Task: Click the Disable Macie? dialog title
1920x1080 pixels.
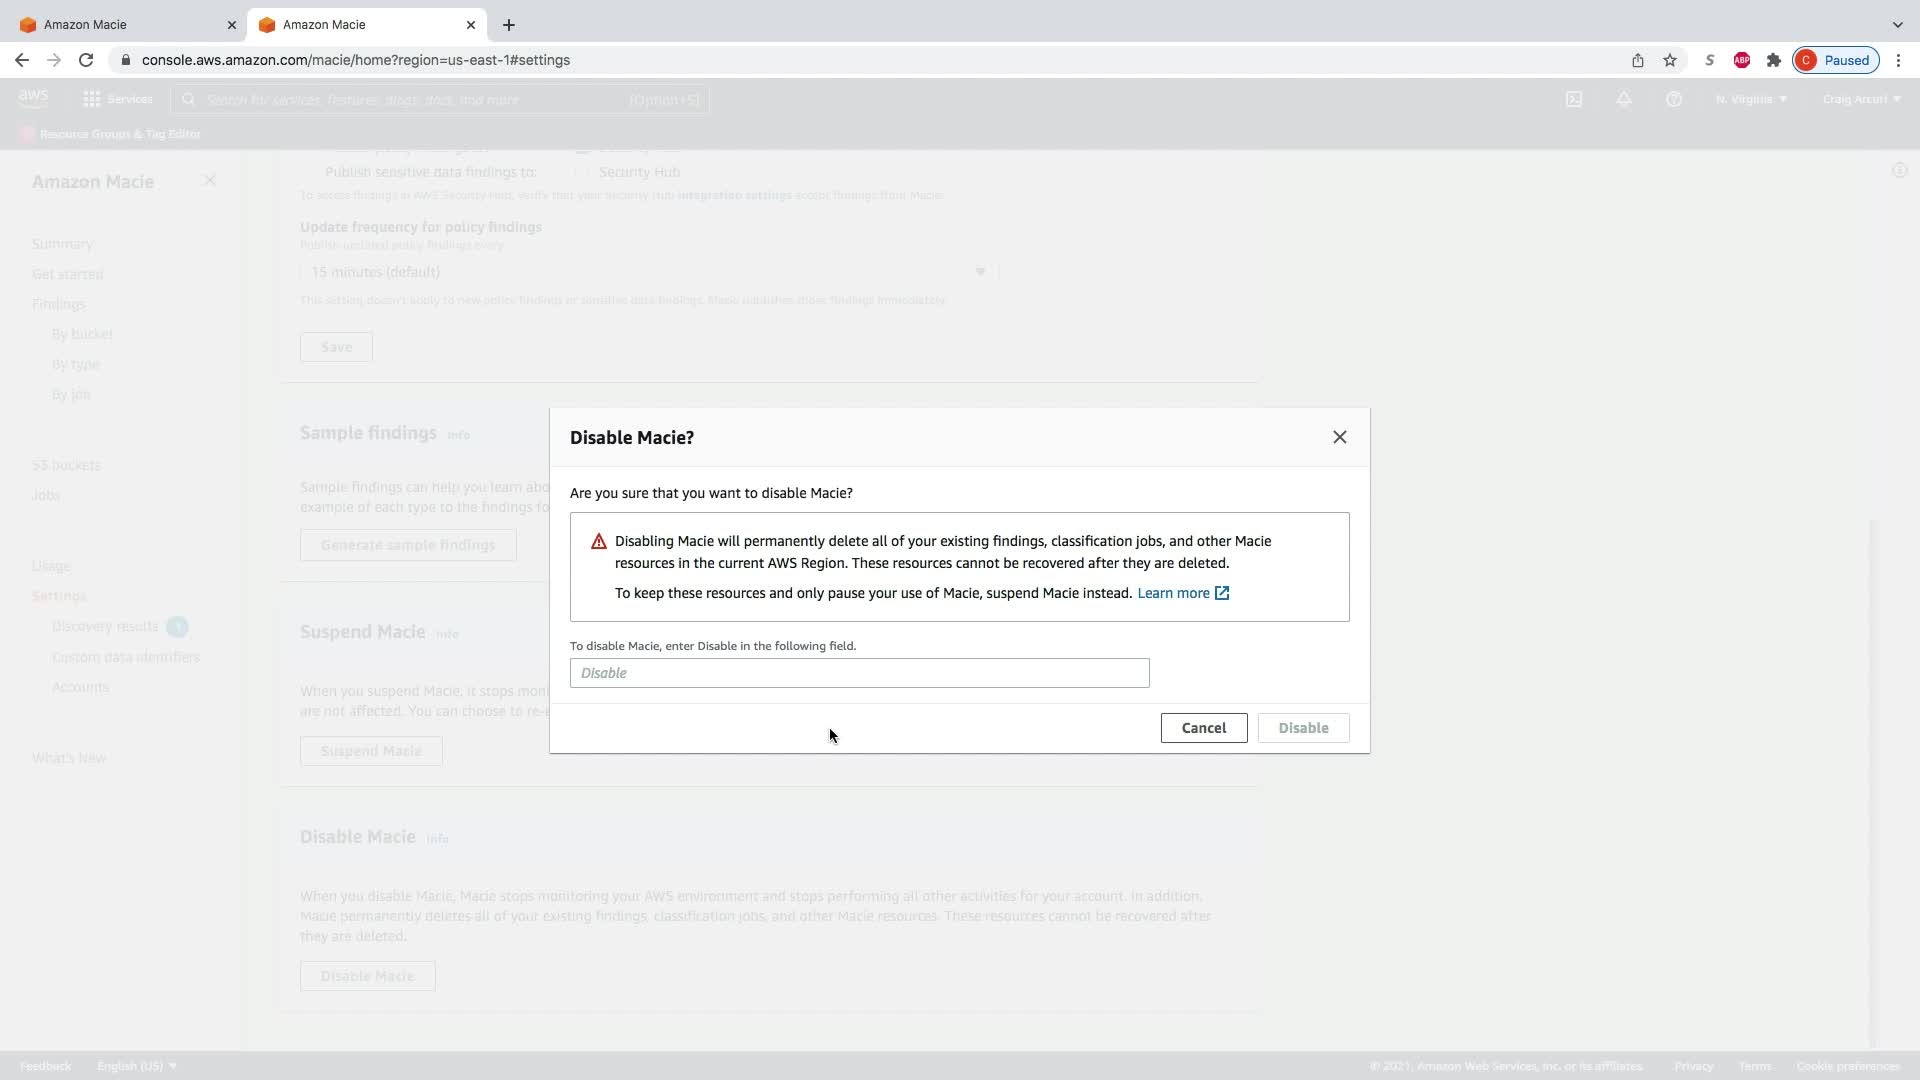Action: [x=631, y=438]
